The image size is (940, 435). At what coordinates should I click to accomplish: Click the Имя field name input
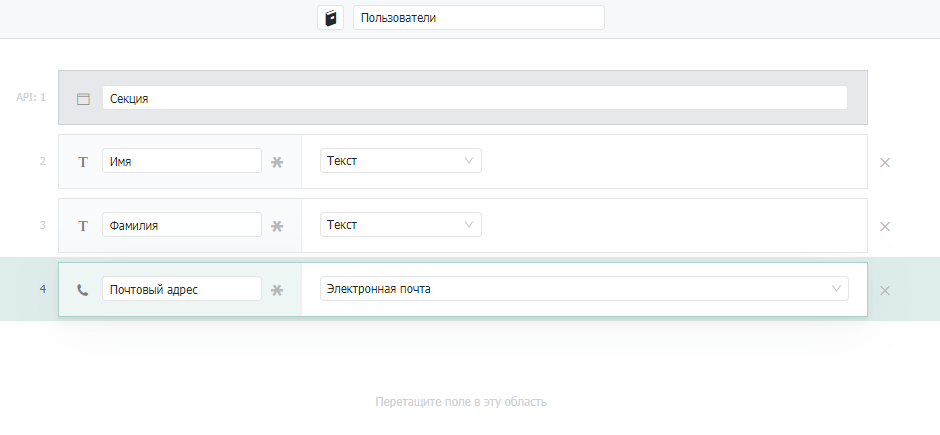pos(182,161)
